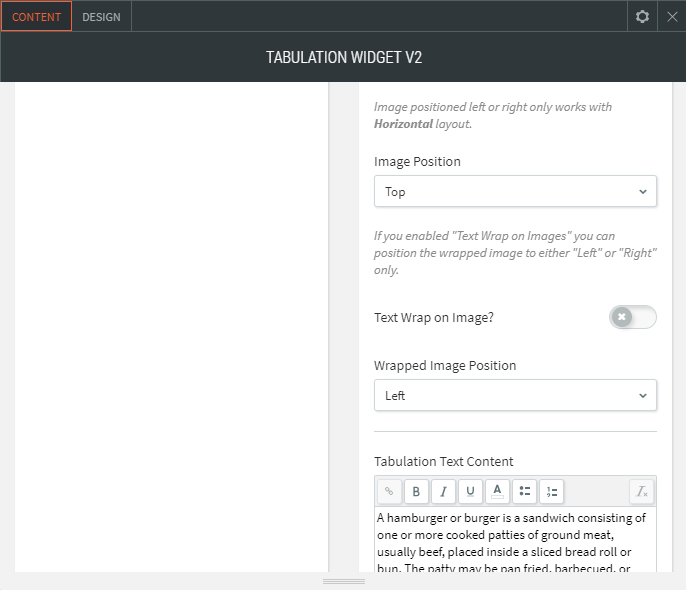Apply underline formatting in text editor

470,491
